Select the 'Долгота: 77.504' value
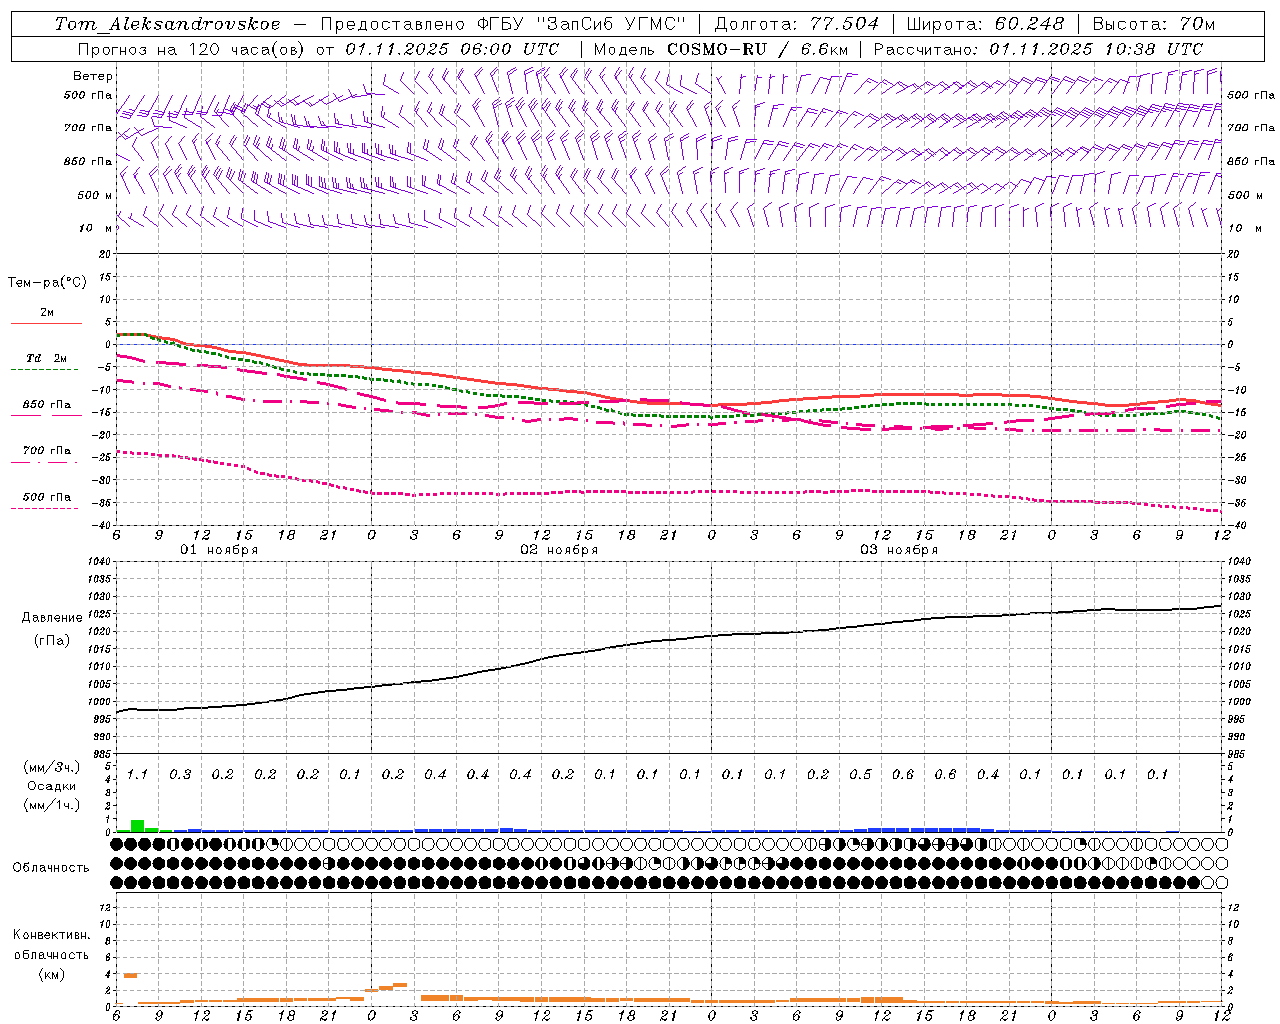This screenshot has height=1024, width=1280. (x=796, y=24)
